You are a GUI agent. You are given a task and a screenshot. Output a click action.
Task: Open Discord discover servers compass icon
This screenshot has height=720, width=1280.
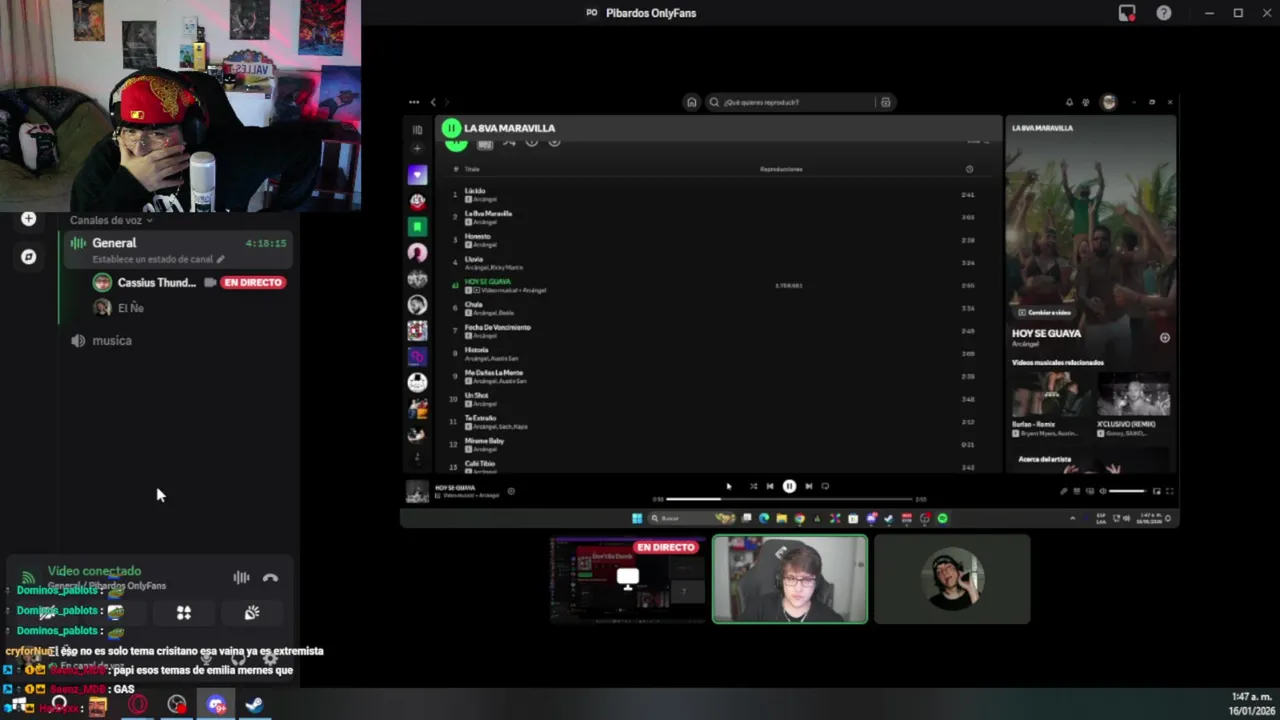[29, 257]
